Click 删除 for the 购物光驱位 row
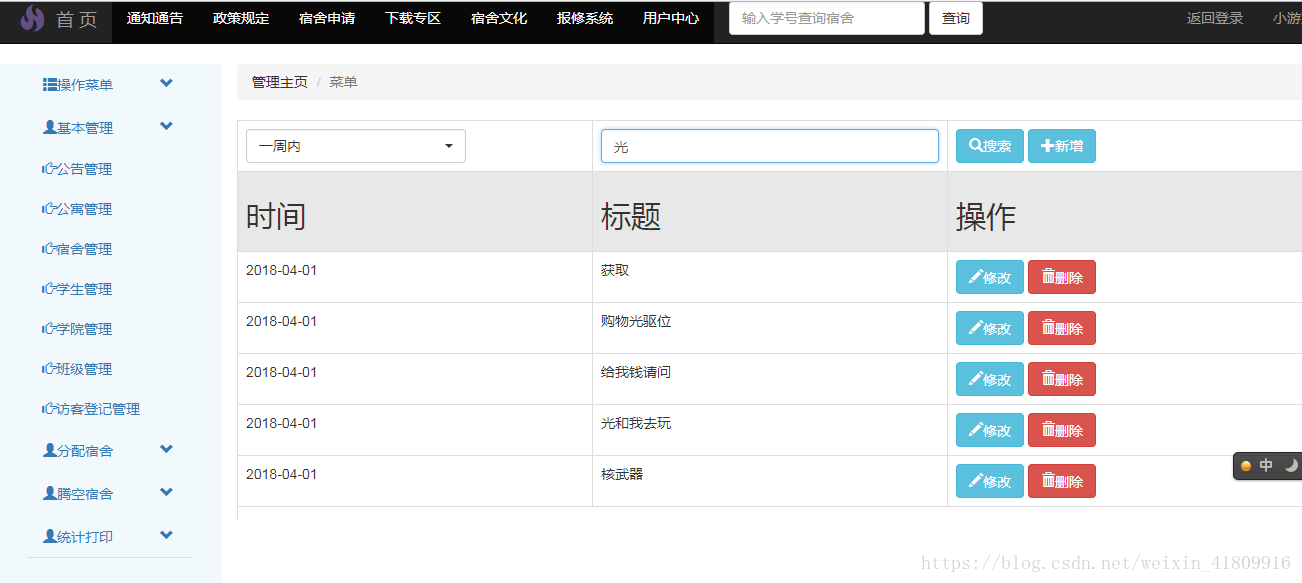1302x583 pixels. [x=1062, y=328]
